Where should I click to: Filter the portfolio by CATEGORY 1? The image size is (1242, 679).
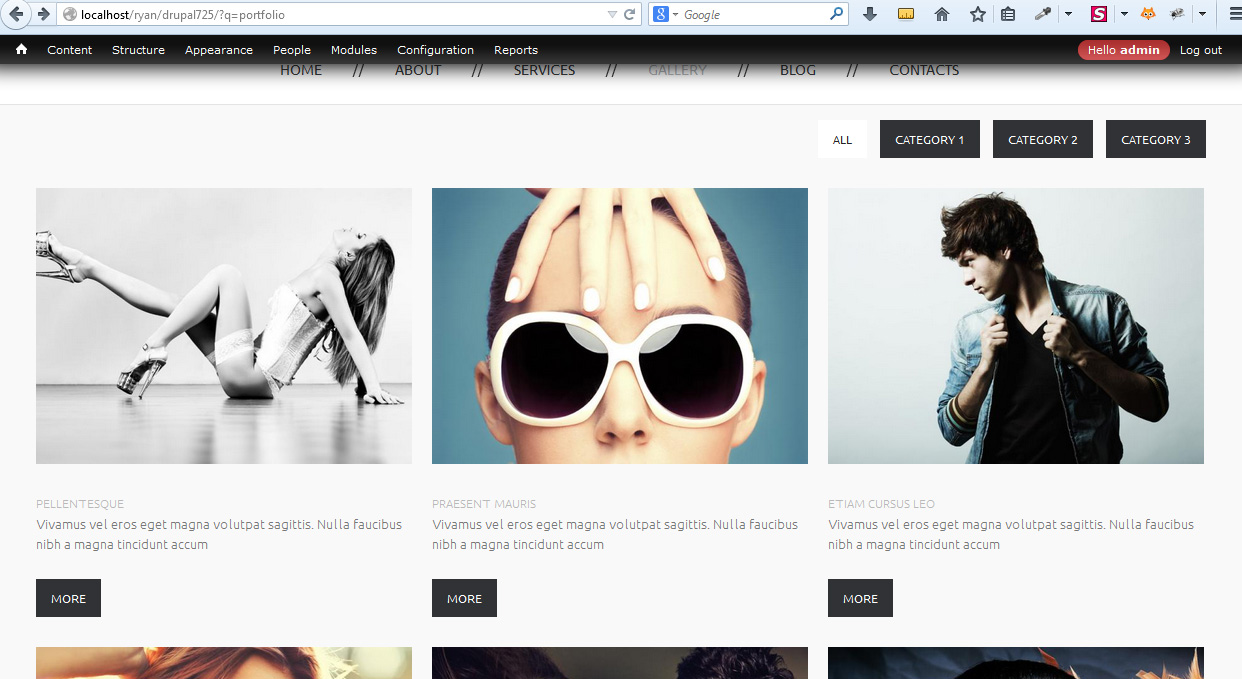coord(930,139)
